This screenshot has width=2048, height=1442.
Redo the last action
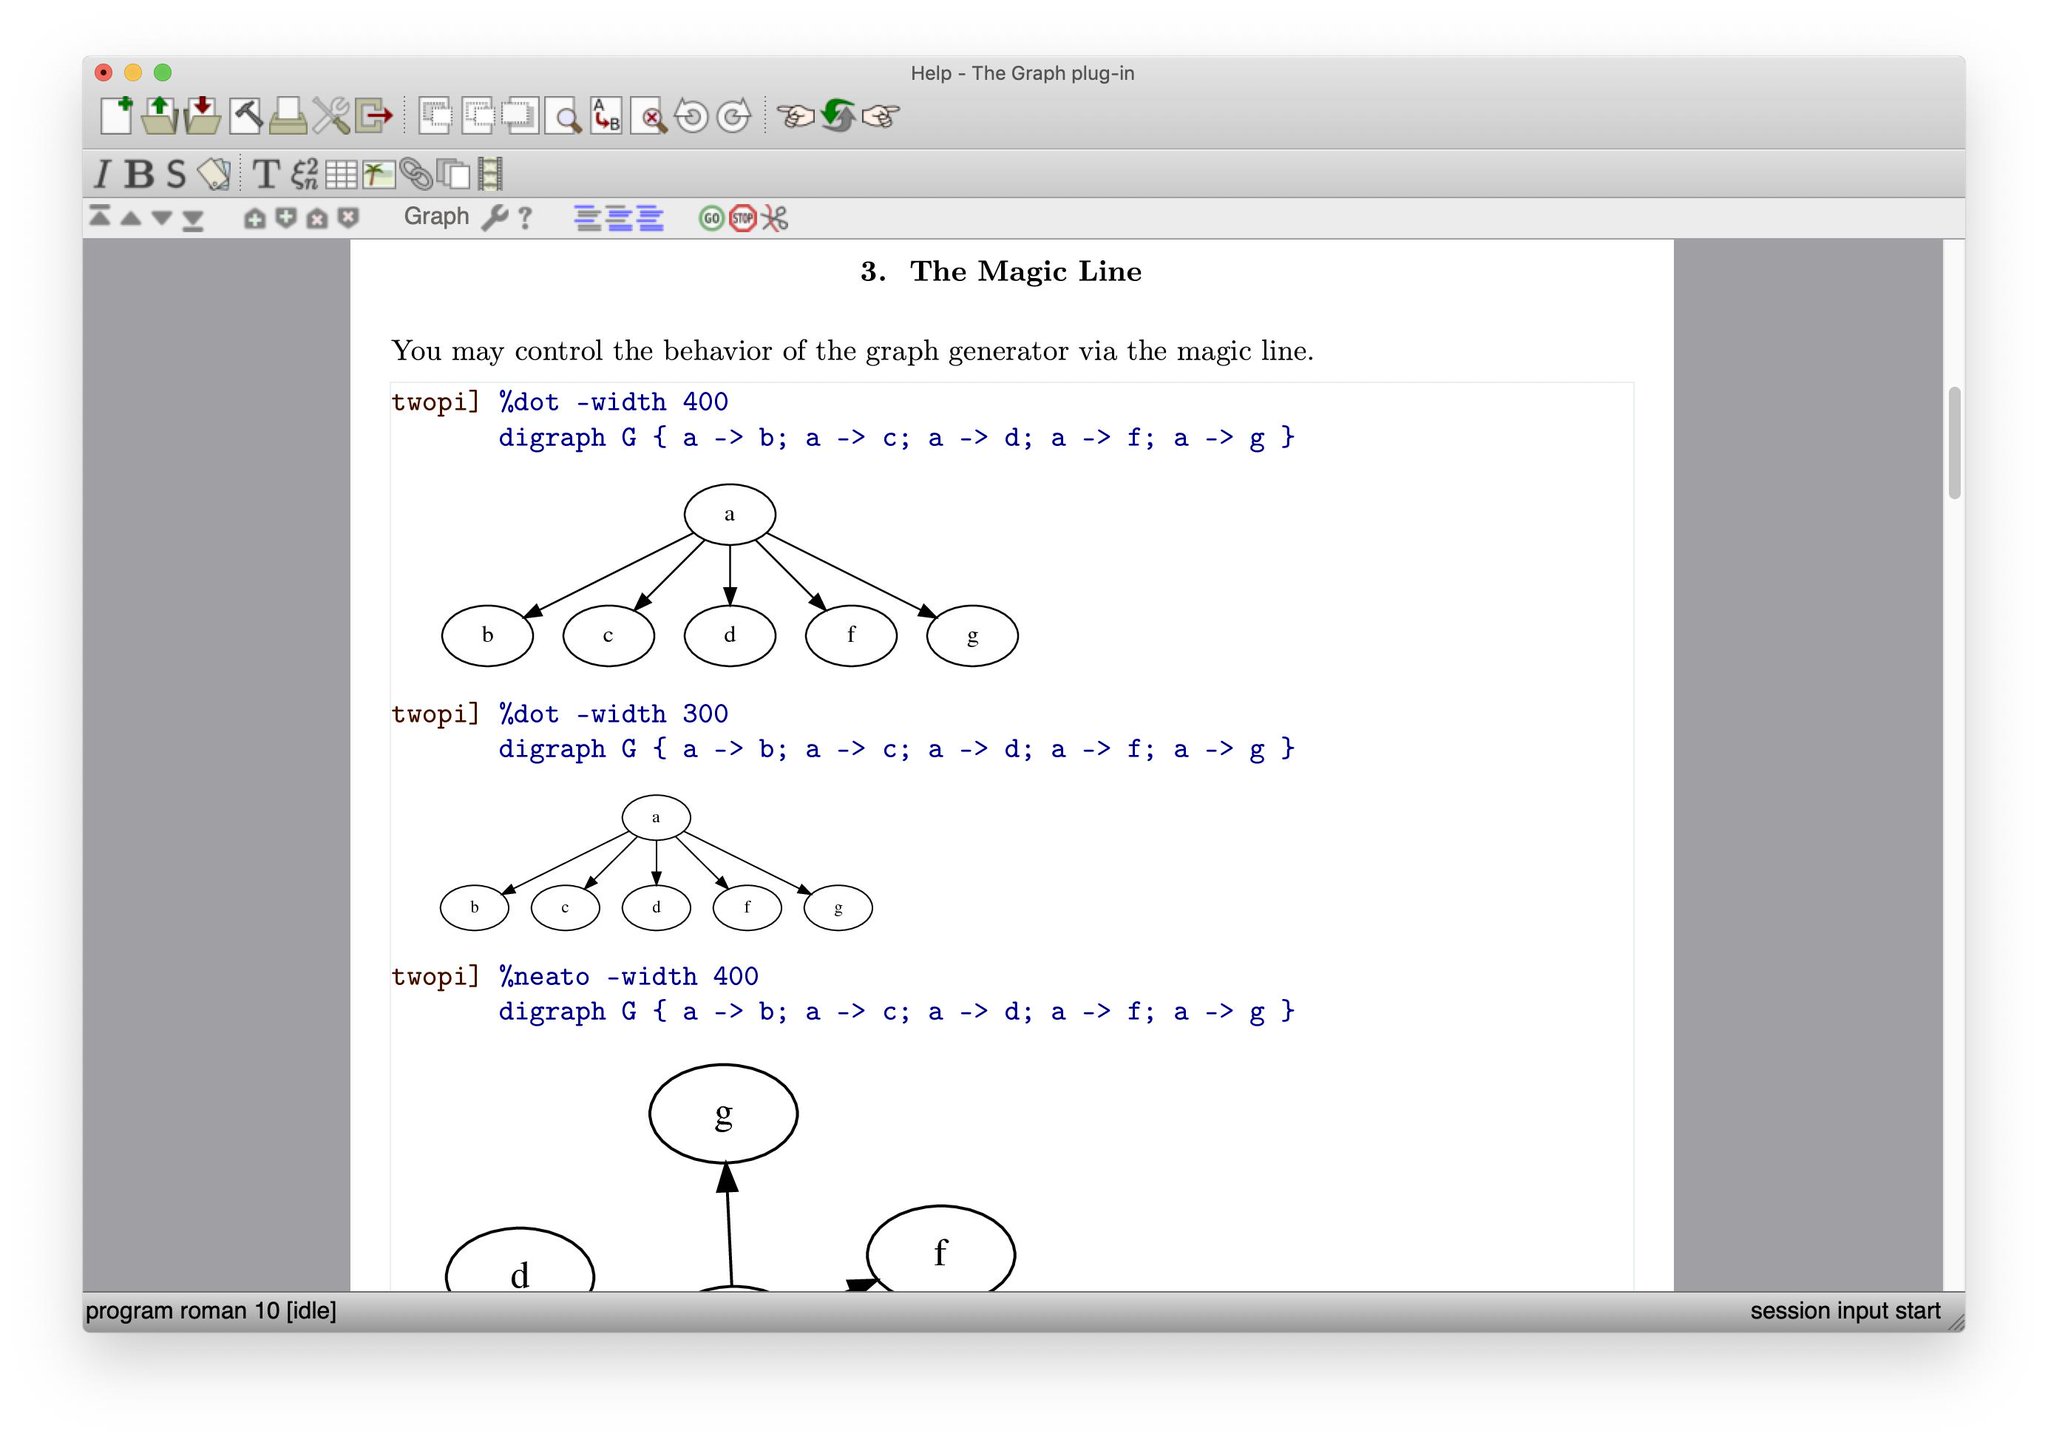click(733, 117)
